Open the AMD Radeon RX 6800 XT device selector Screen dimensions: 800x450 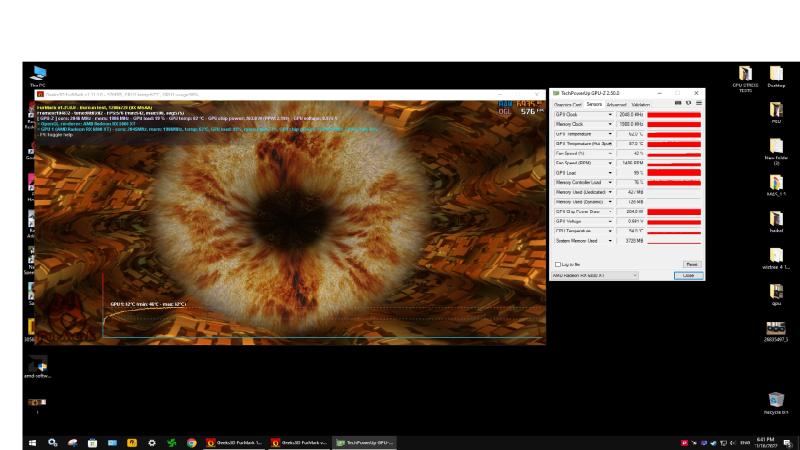click(595, 275)
